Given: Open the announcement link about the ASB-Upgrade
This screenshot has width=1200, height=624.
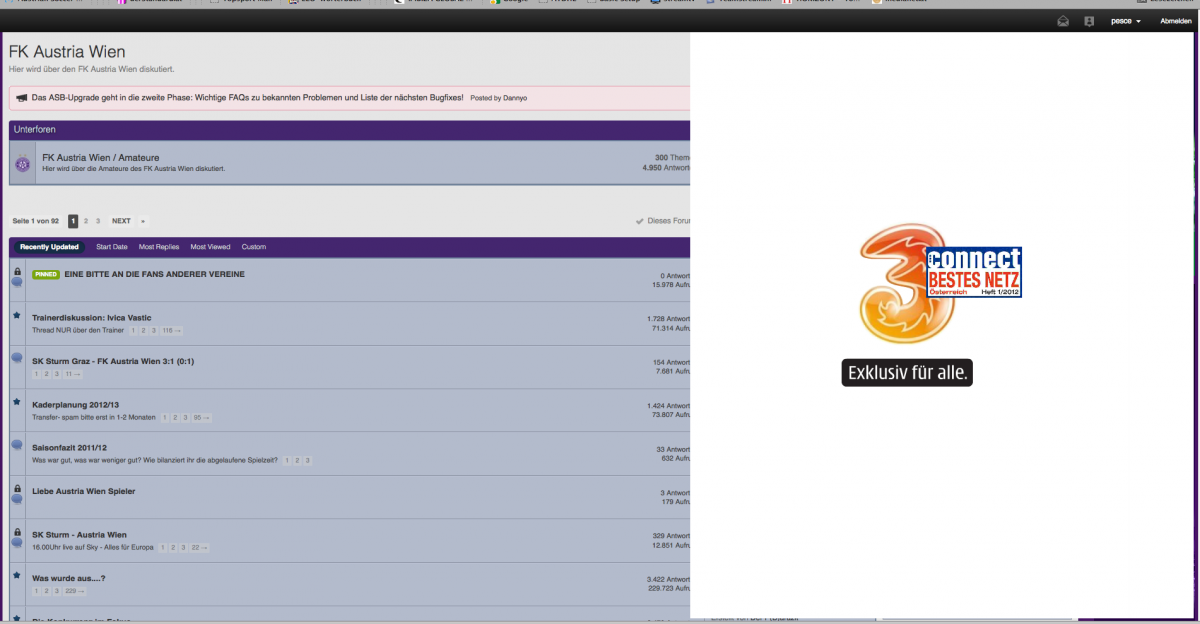Looking at the screenshot, I should click(x=247, y=98).
